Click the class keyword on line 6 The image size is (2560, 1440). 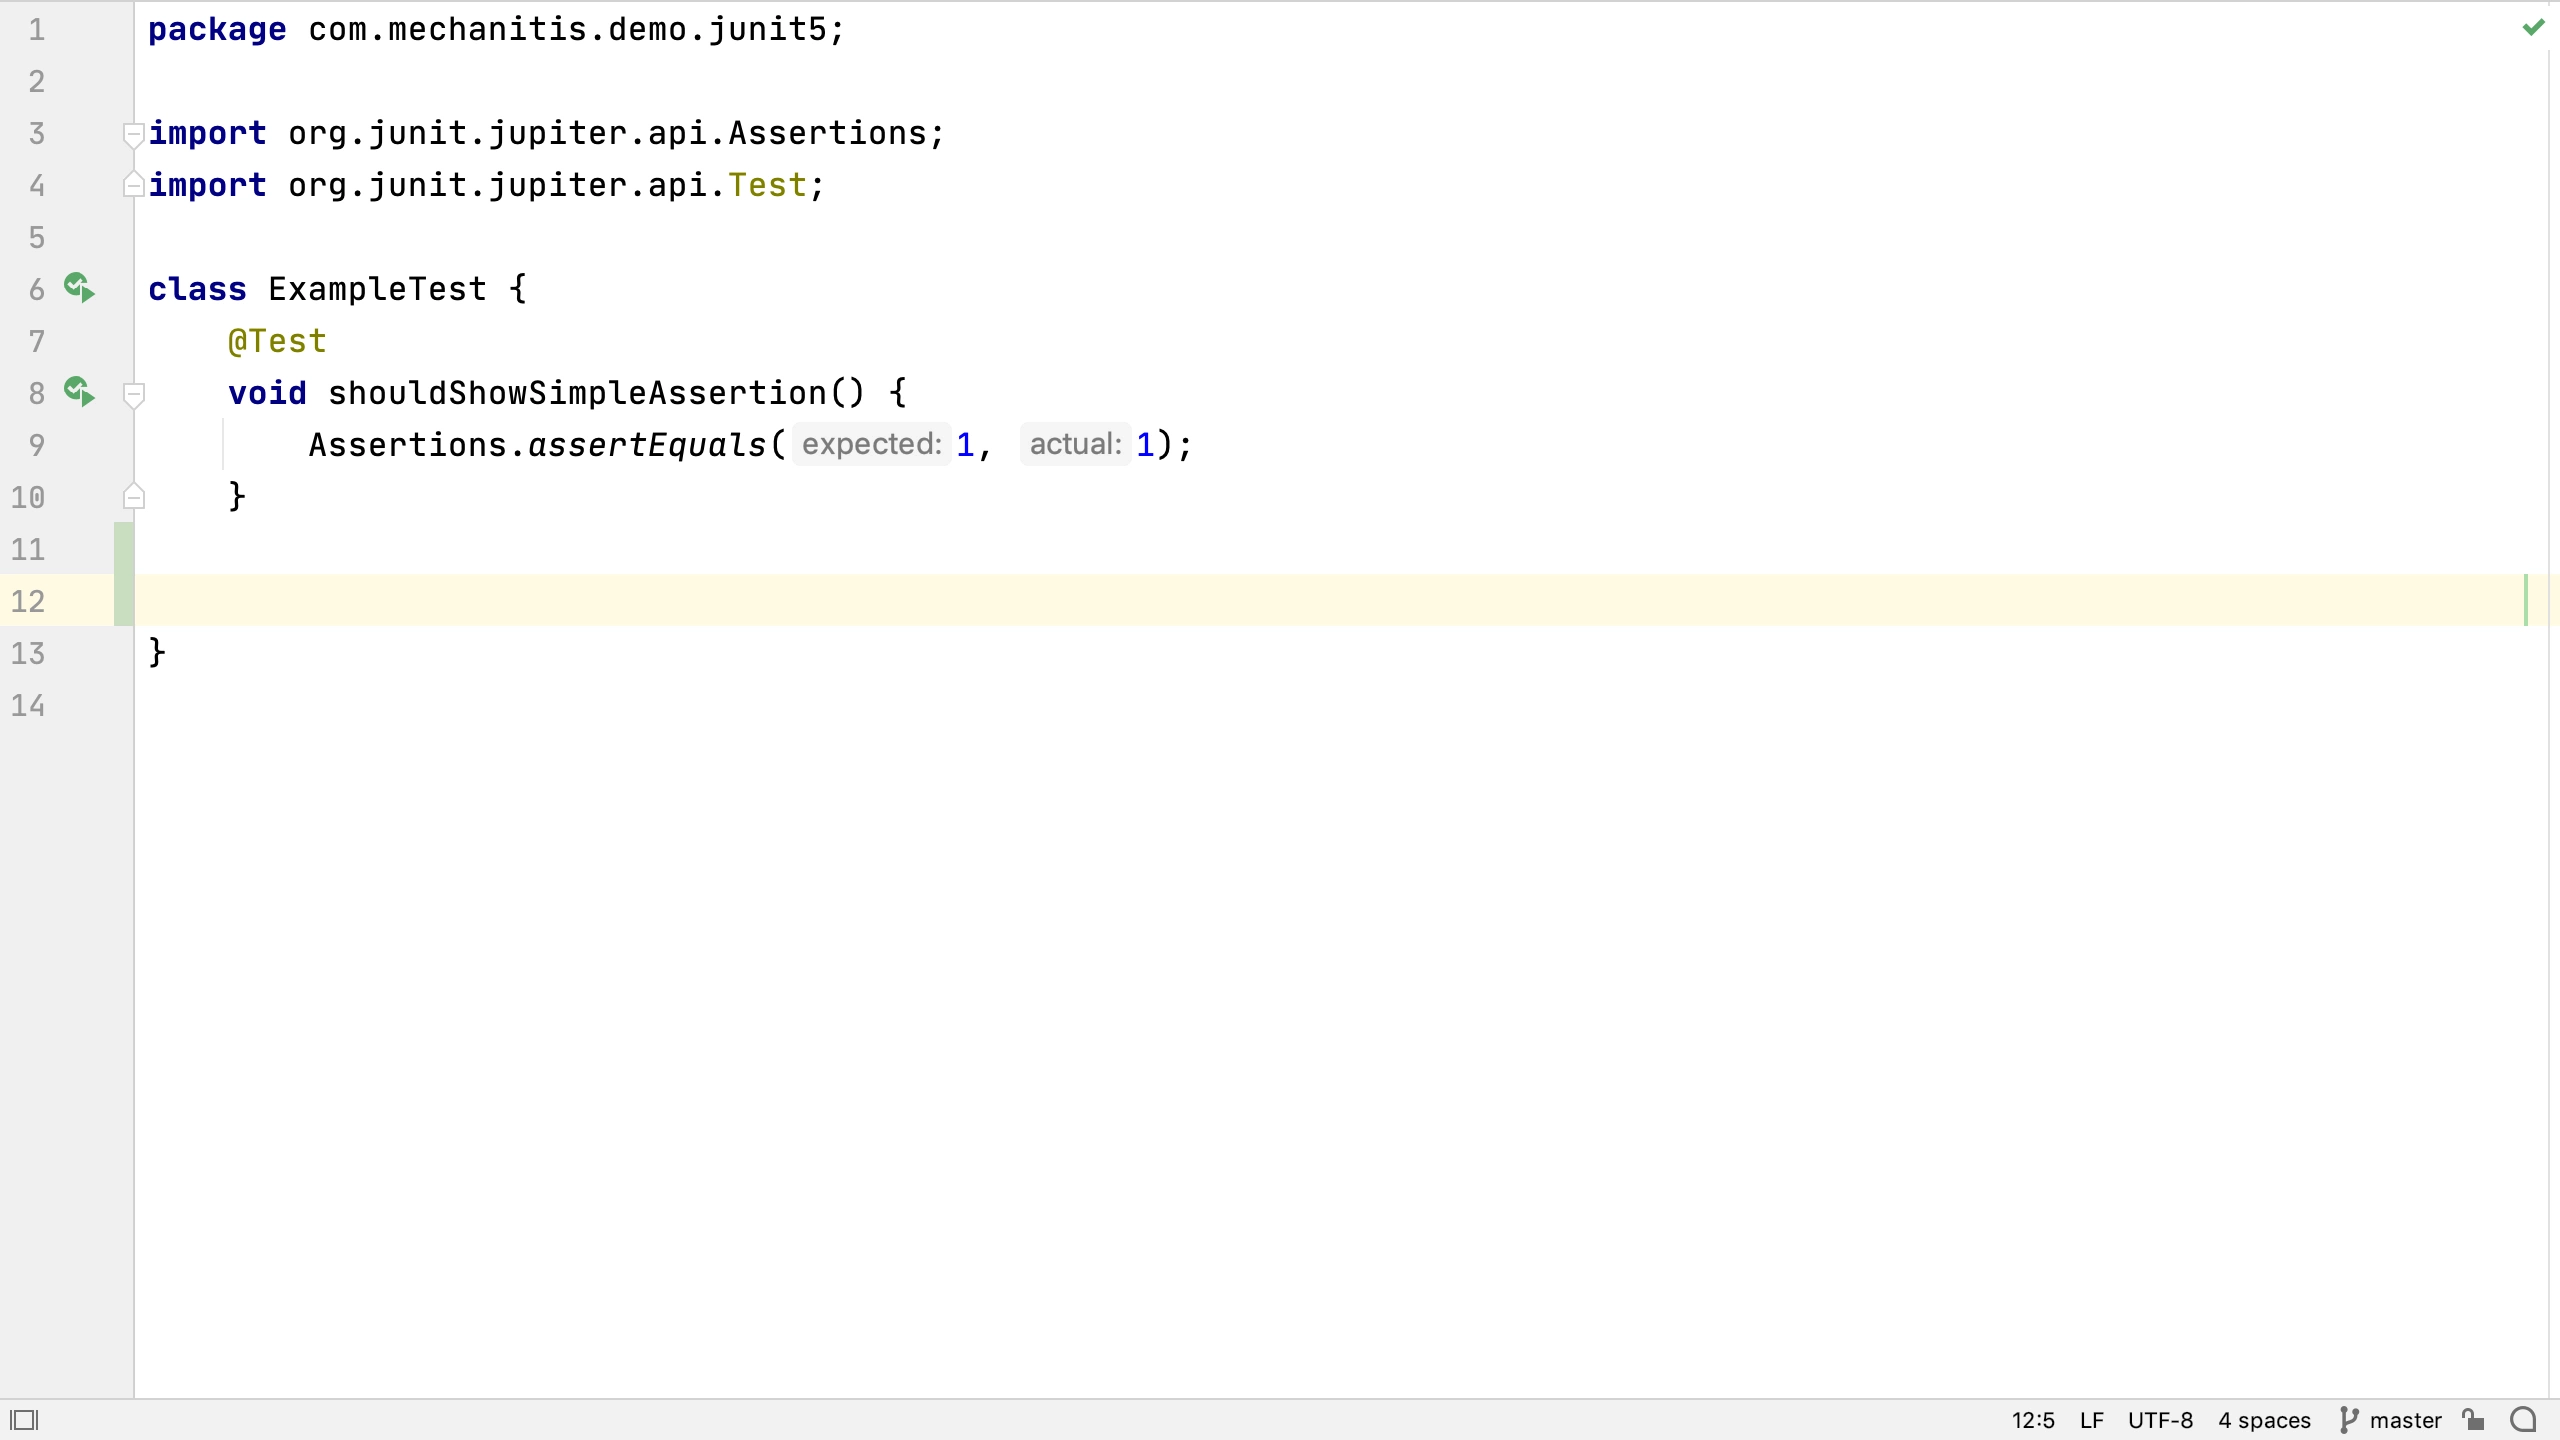[197, 289]
